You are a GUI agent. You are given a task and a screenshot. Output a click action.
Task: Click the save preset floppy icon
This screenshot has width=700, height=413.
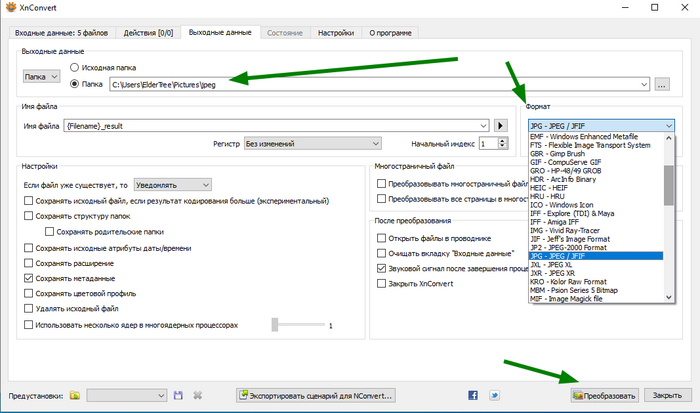pos(179,395)
